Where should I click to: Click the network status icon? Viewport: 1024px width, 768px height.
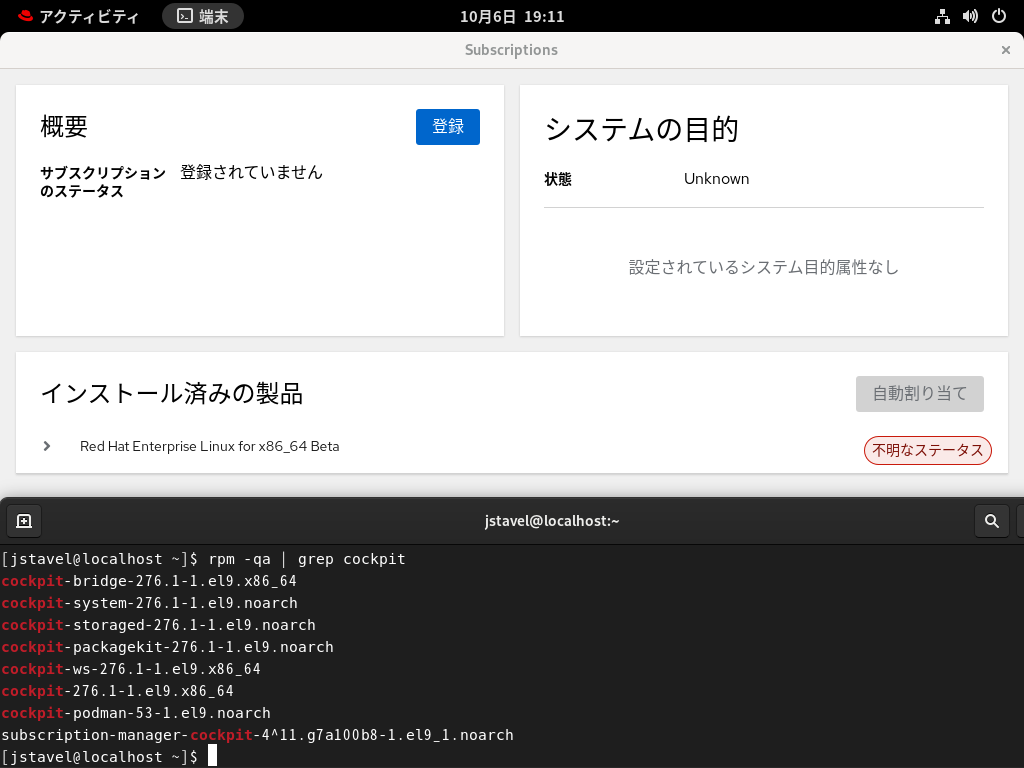click(942, 16)
